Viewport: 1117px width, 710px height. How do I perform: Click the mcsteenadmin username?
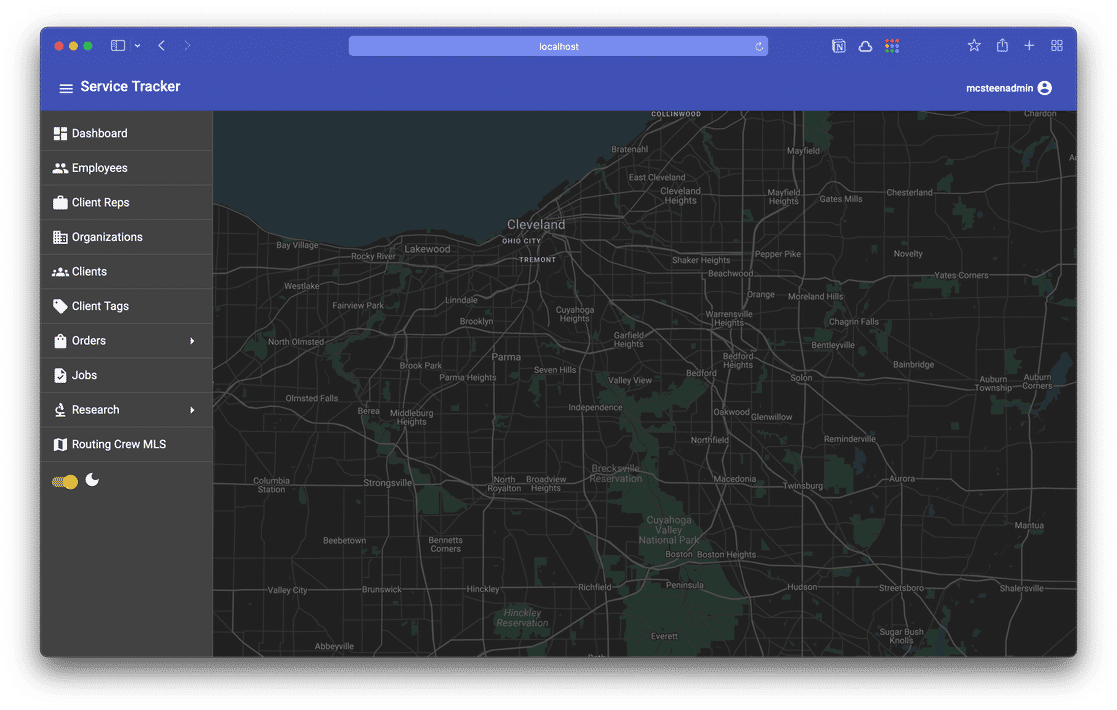click(999, 88)
